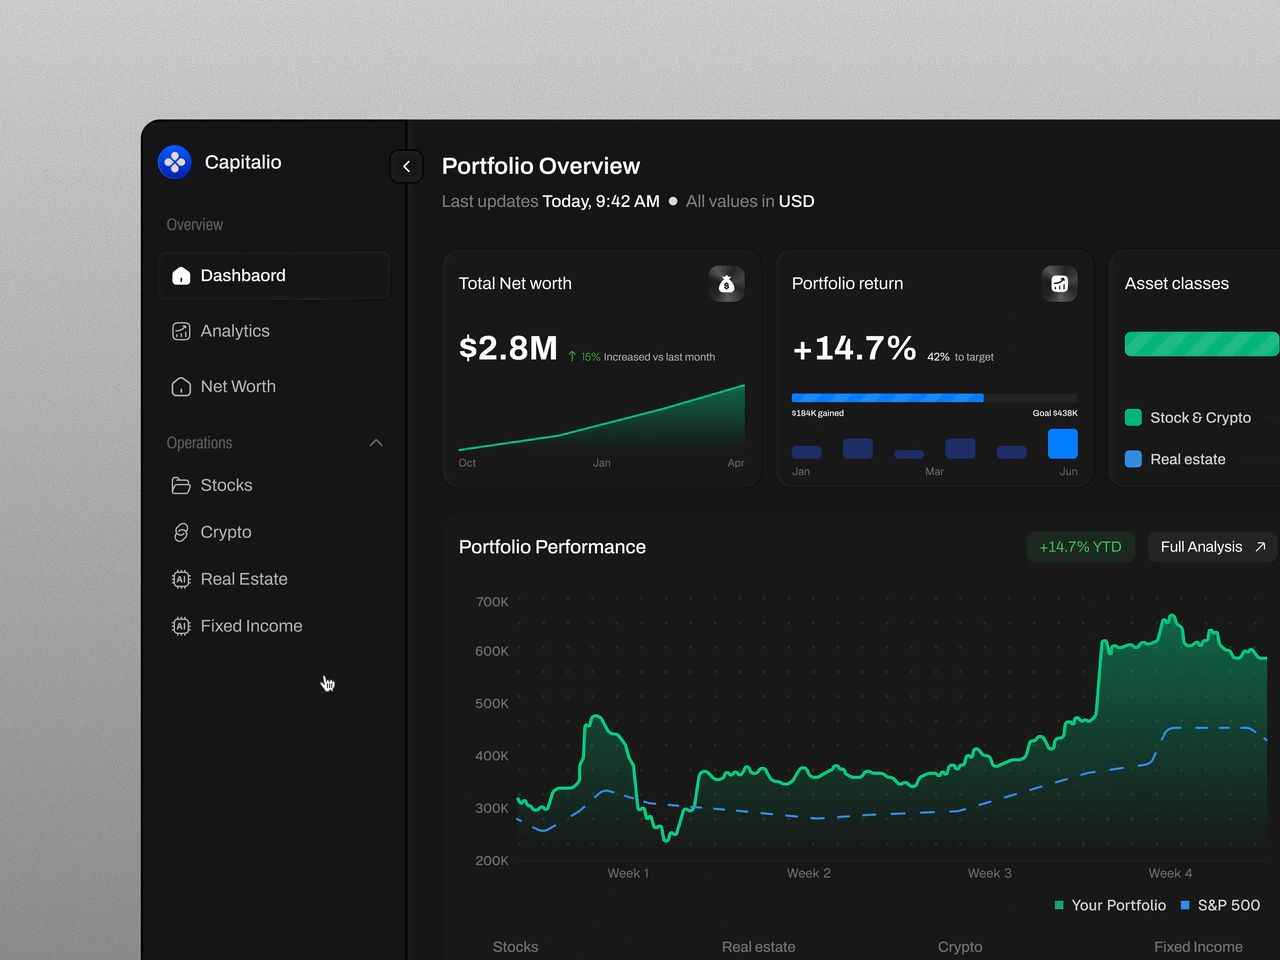Click the Asset classes card title
The width and height of the screenshot is (1280, 960).
click(1177, 284)
